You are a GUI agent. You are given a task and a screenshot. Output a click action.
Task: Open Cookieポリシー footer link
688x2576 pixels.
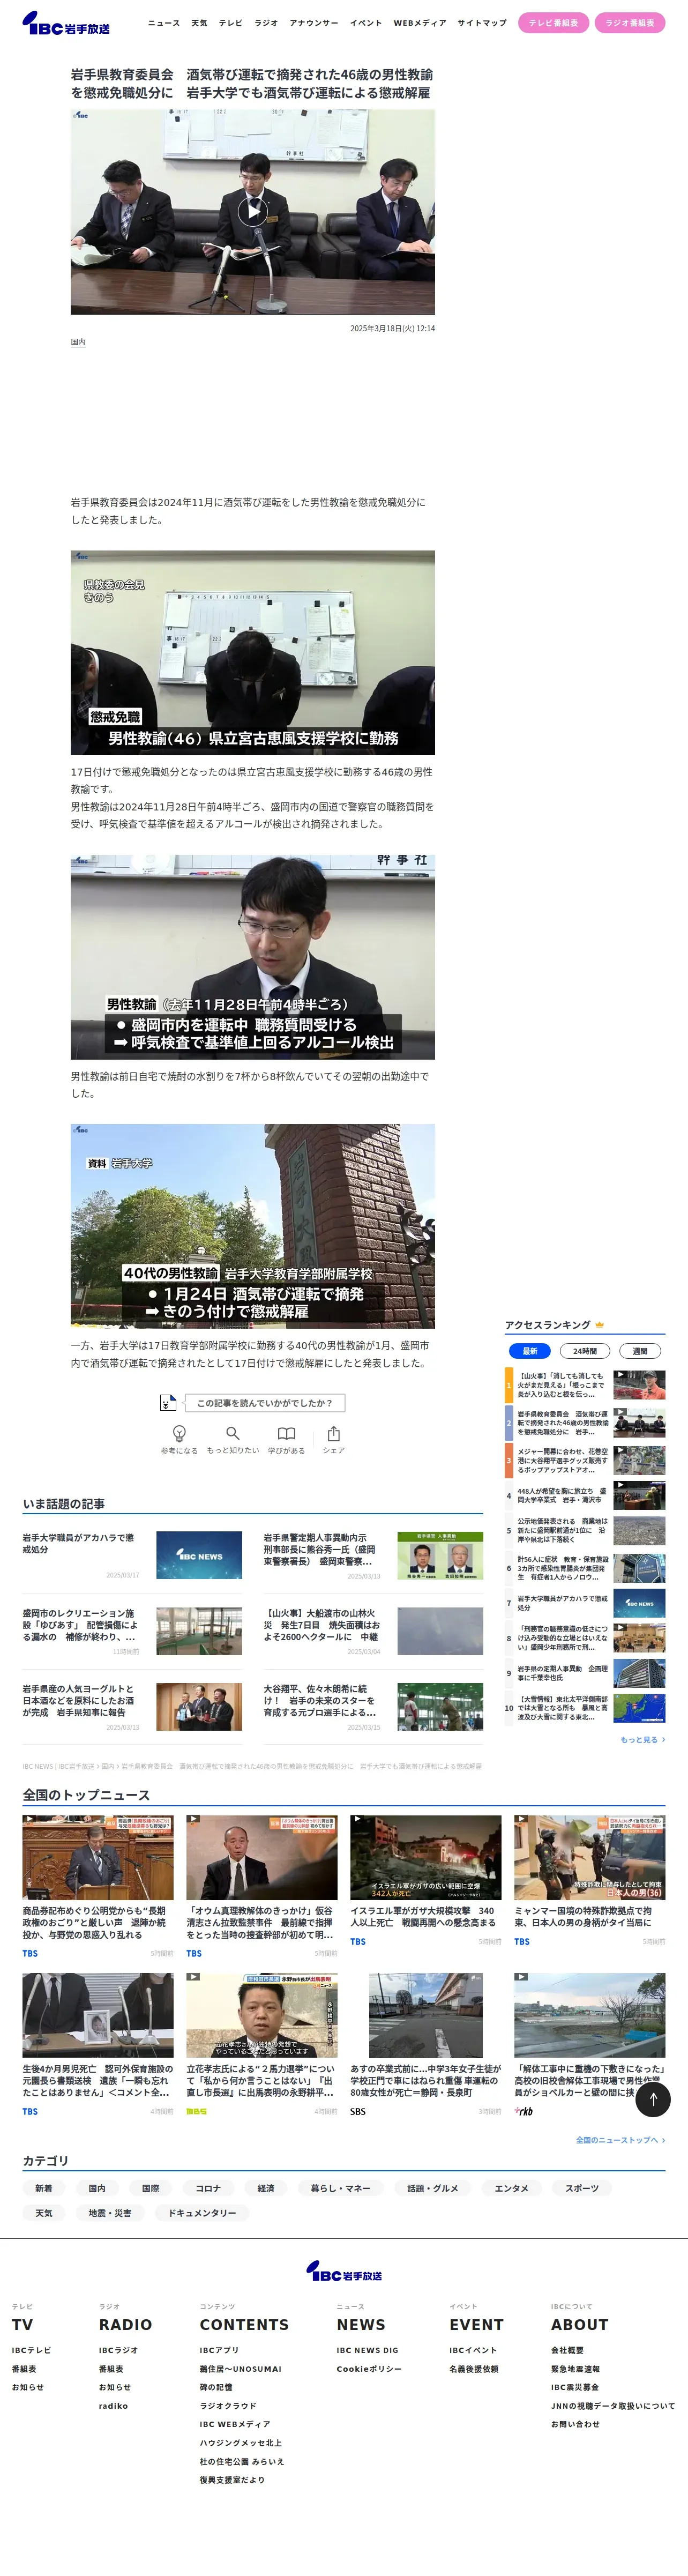369,2369
